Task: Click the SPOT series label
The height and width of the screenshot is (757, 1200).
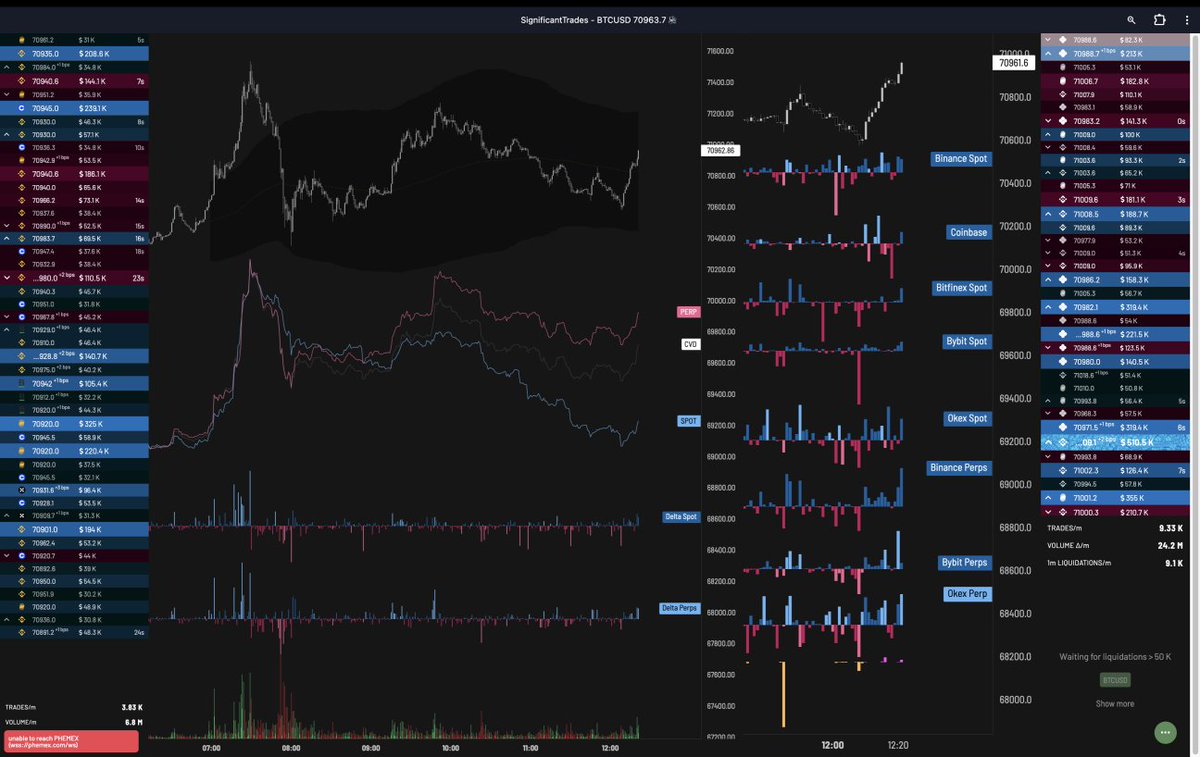Action: [x=688, y=421]
